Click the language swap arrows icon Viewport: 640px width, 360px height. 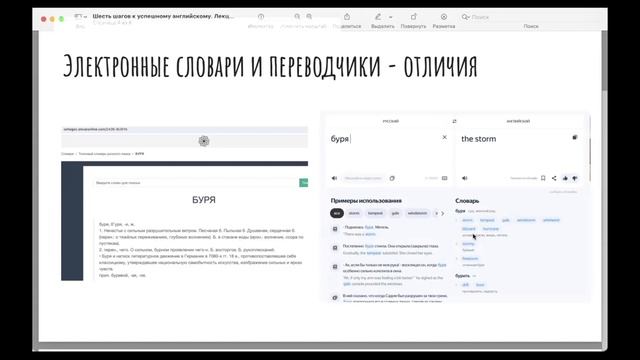(x=454, y=121)
